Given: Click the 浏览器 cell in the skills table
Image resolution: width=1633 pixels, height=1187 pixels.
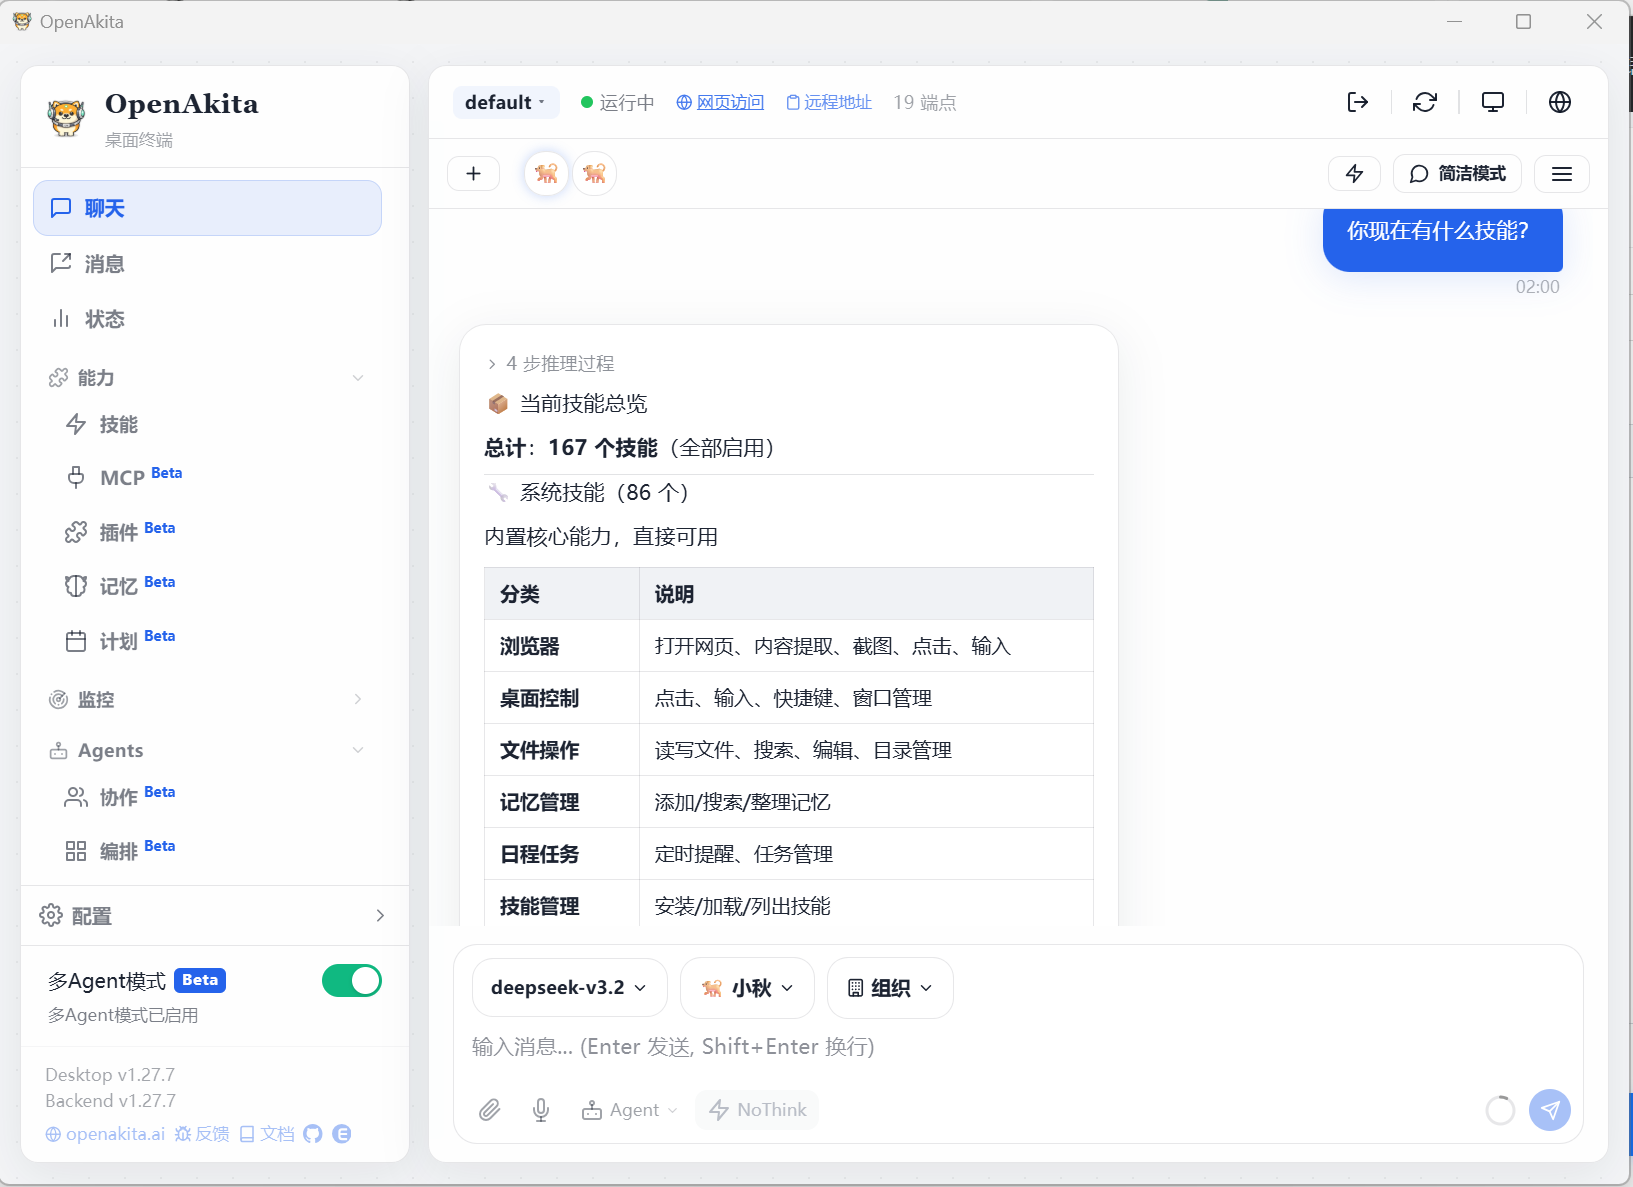Looking at the screenshot, I should coord(562,646).
